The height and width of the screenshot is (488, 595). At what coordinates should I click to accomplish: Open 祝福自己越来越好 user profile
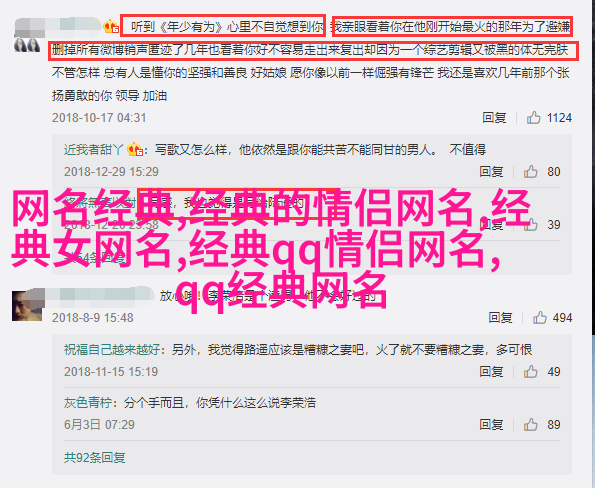tap(112, 349)
